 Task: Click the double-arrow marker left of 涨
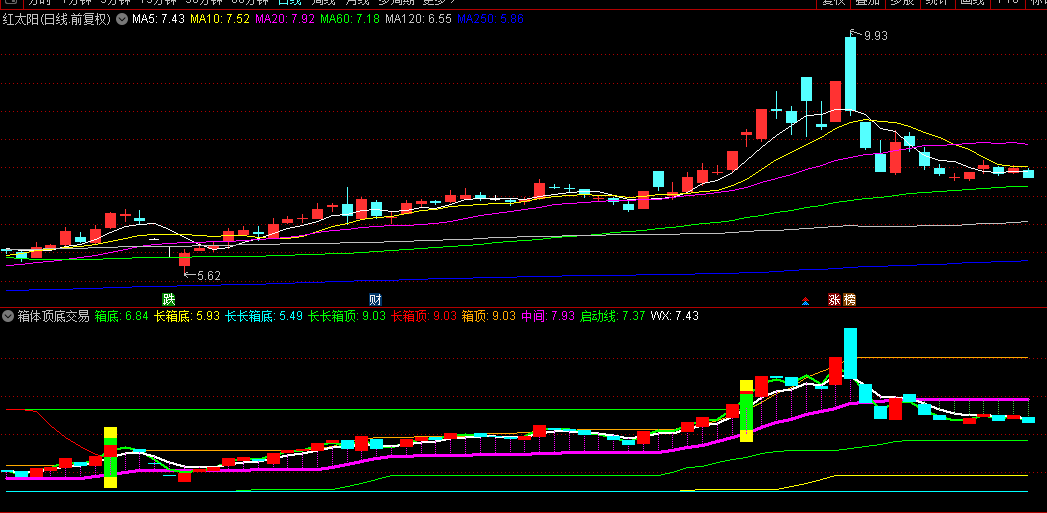(x=805, y=301)
